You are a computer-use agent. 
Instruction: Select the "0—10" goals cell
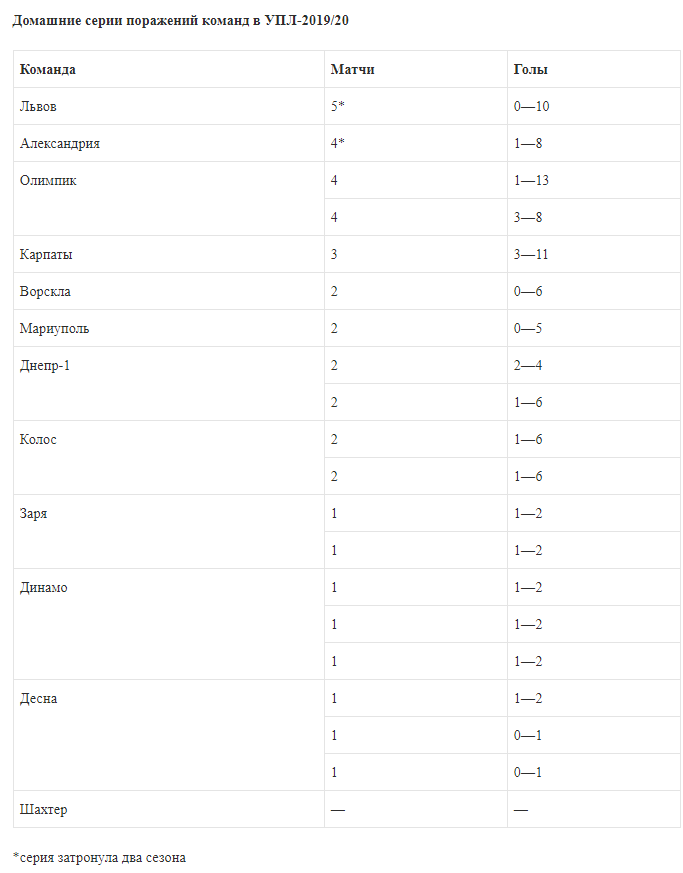pos(531,106)
